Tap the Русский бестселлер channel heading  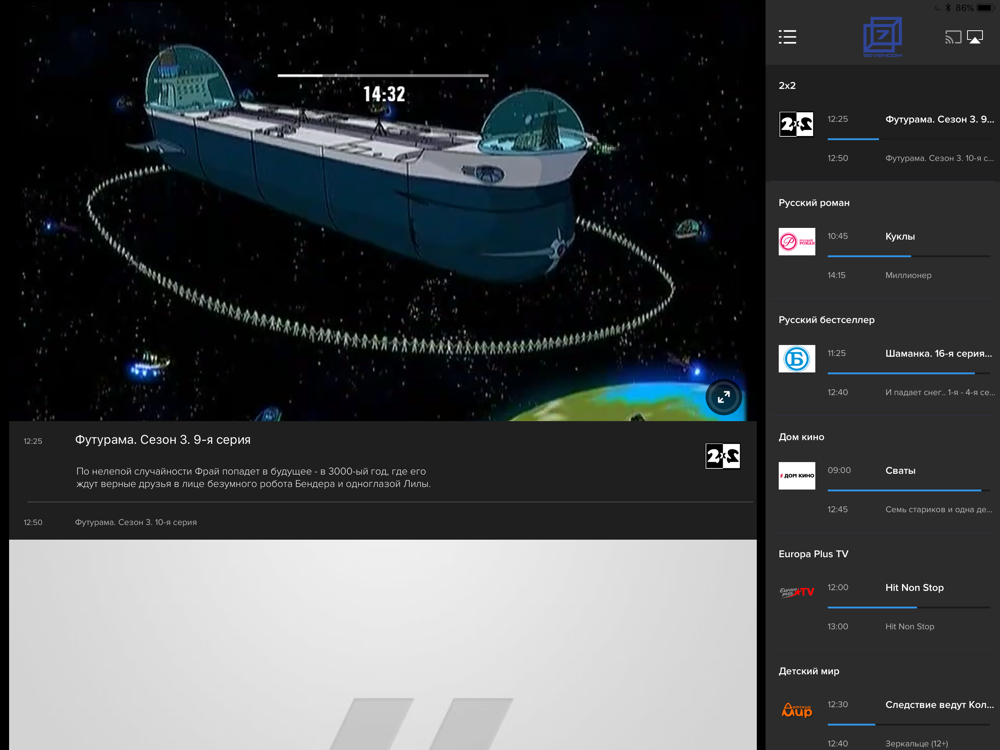[827, 320]
